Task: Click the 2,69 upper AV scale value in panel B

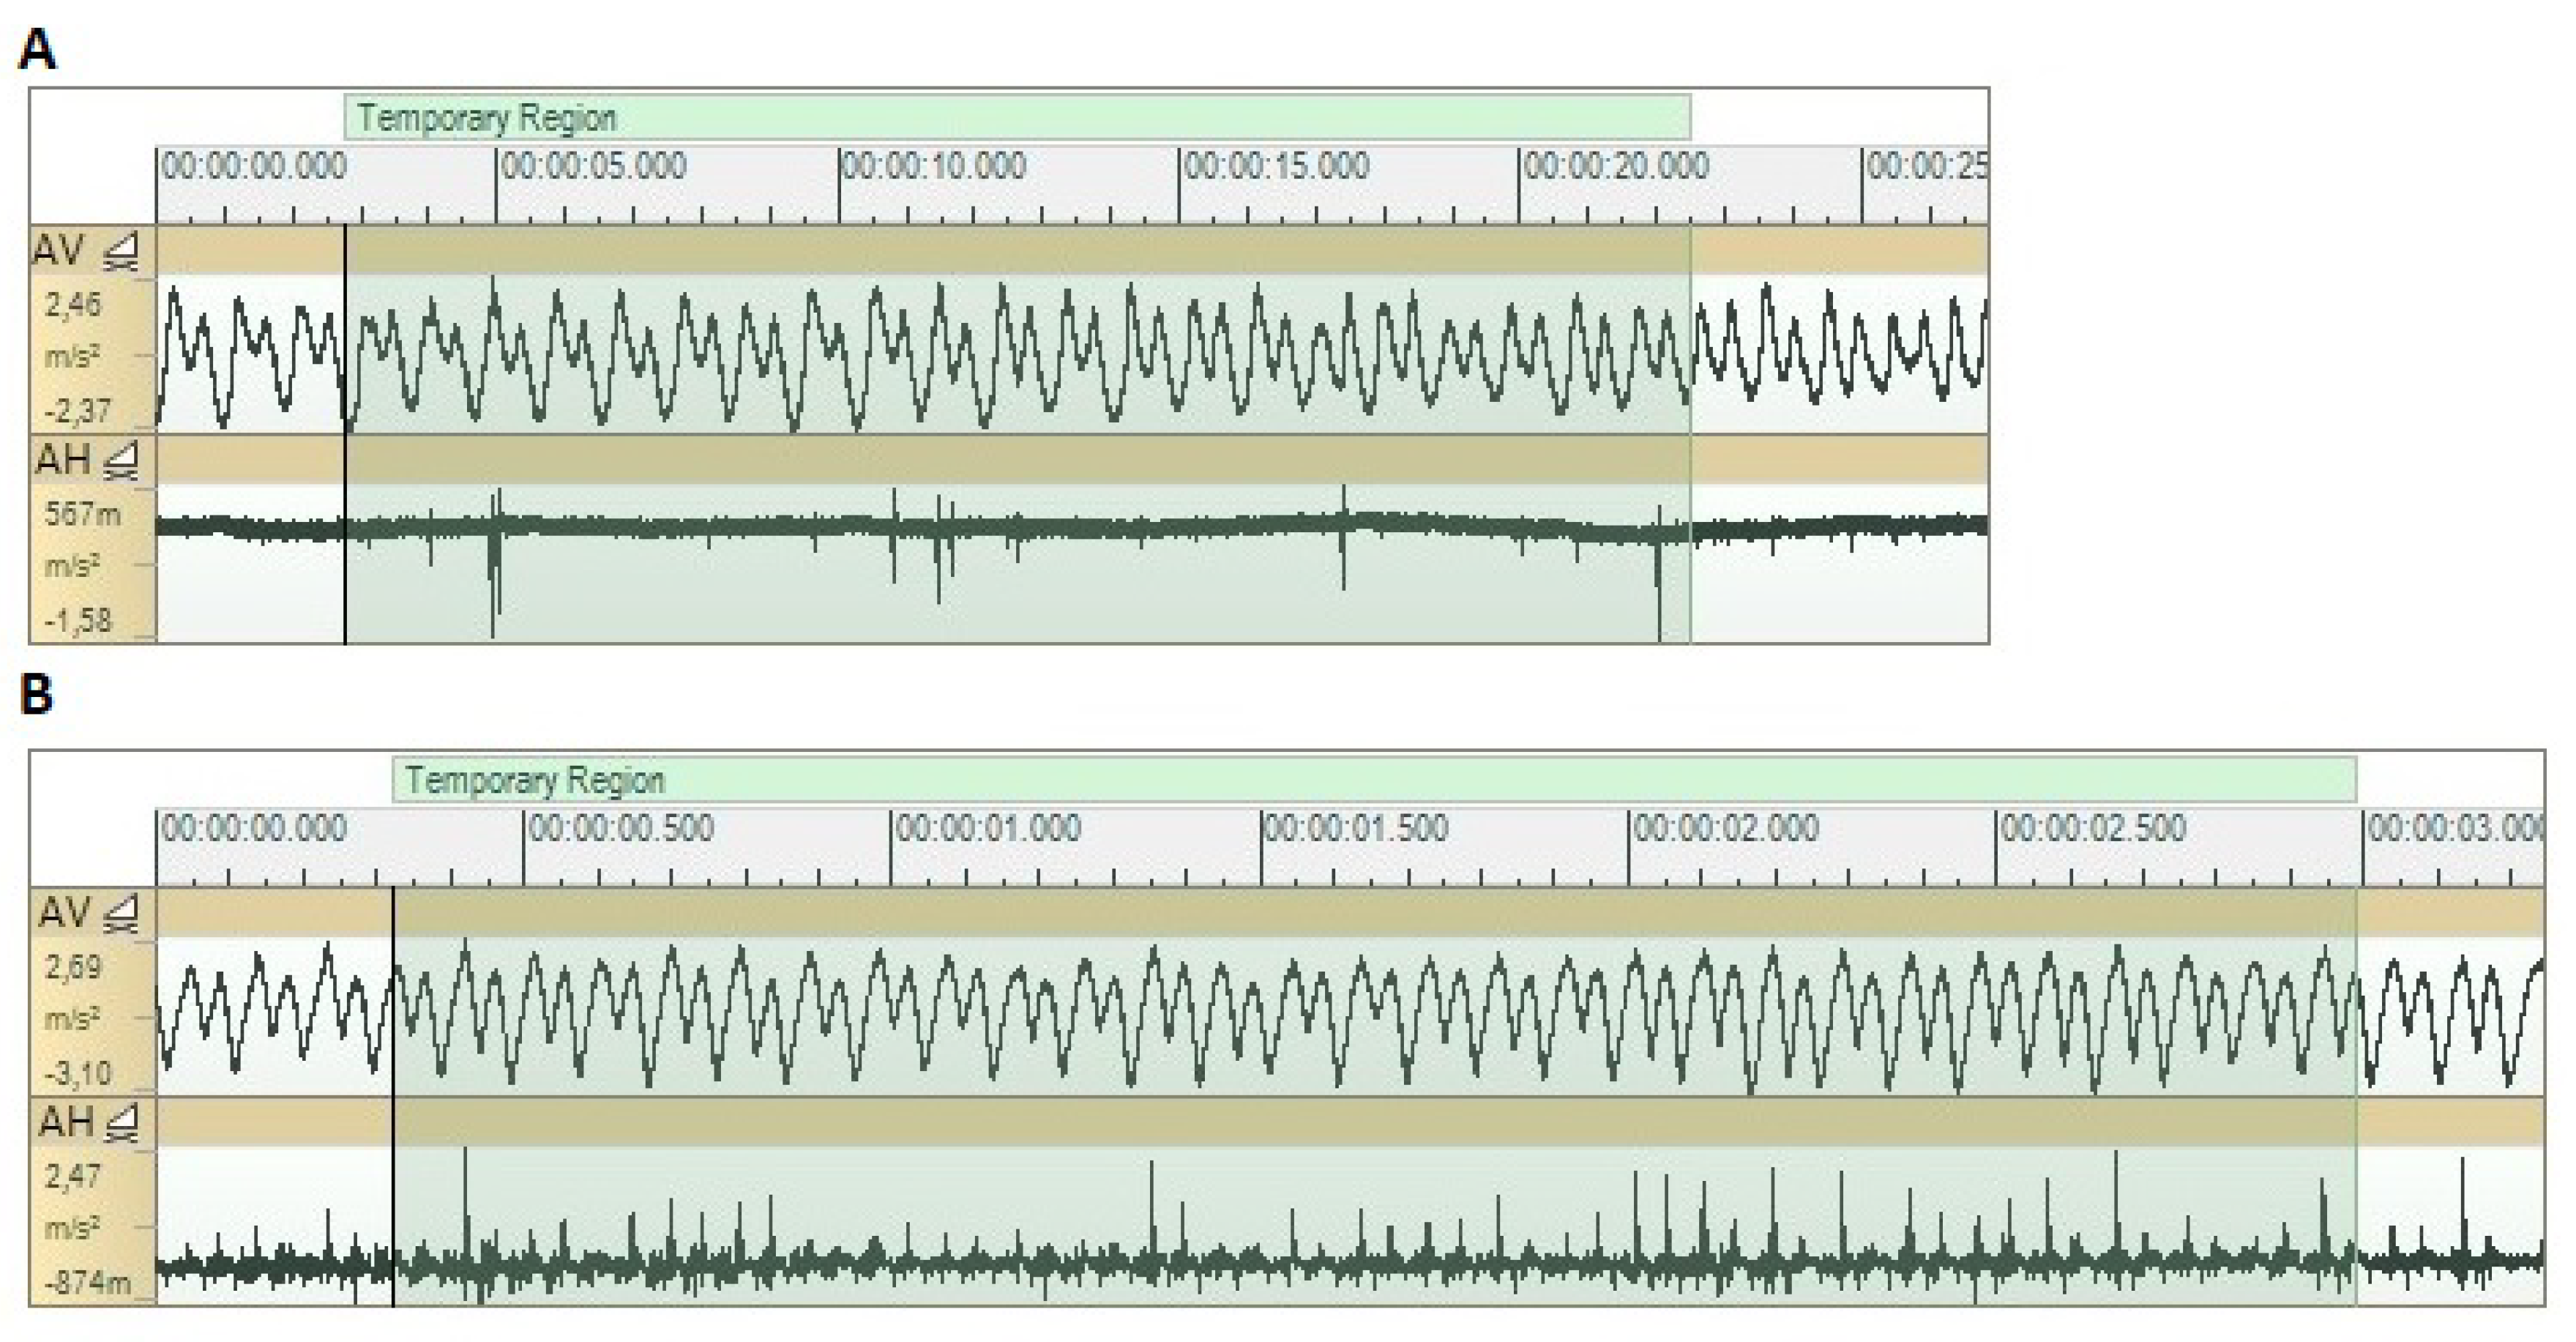Action: click(73, 968)
